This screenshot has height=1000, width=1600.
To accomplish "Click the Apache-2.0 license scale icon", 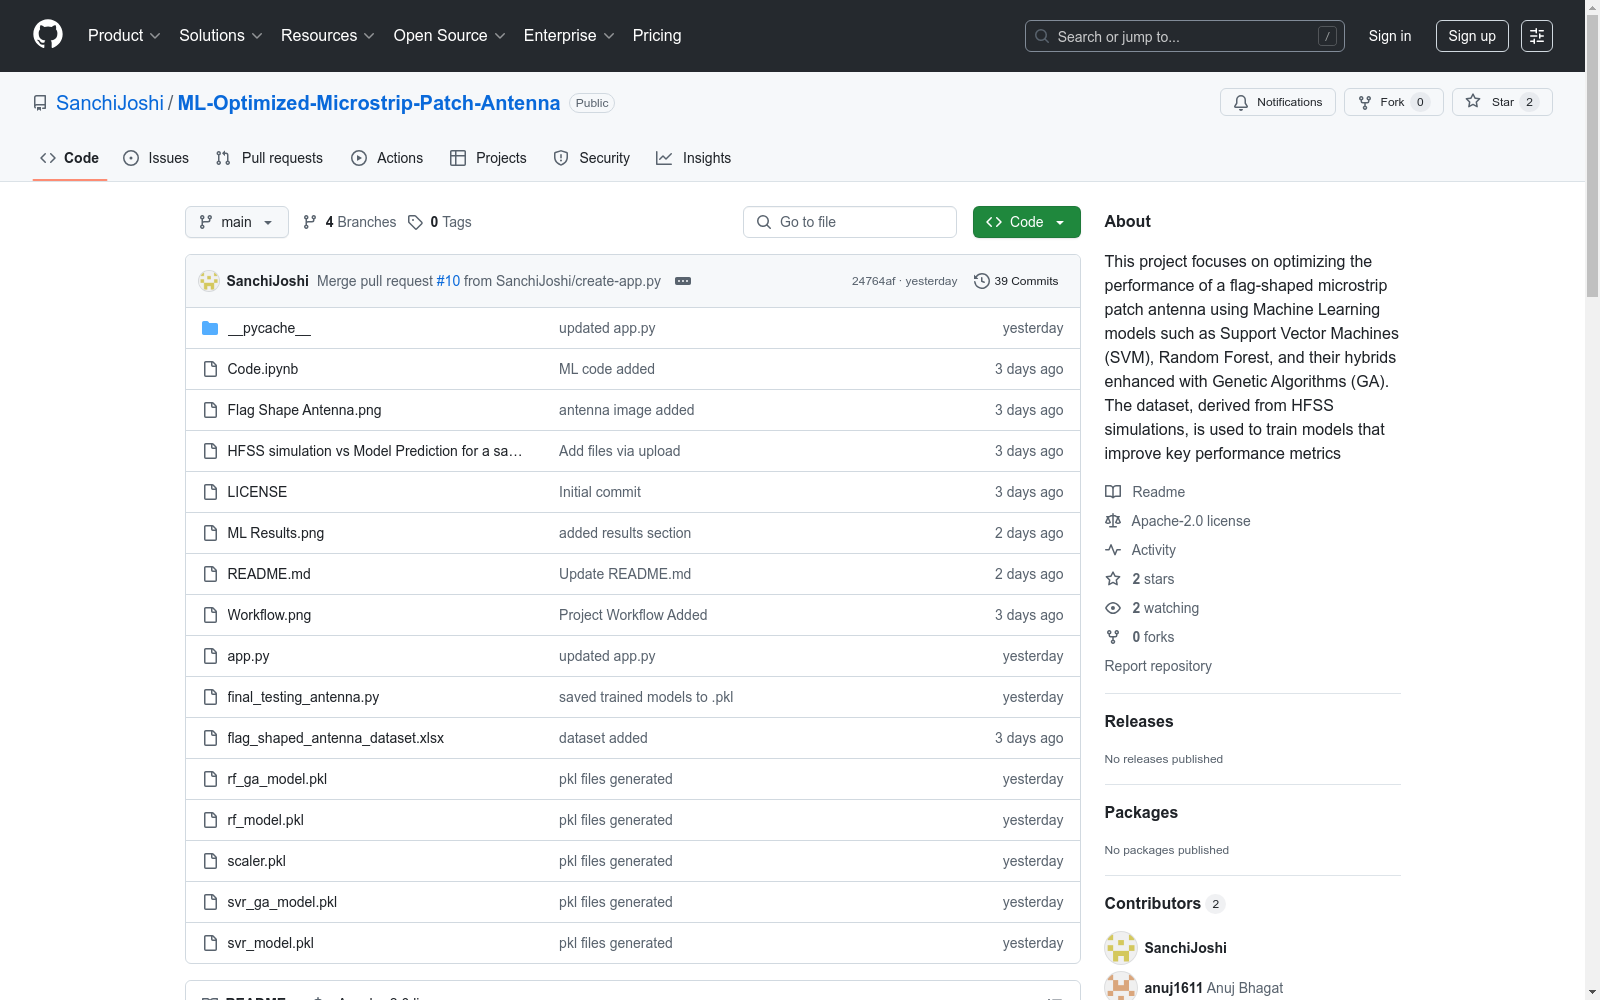I will point(1113,521).
